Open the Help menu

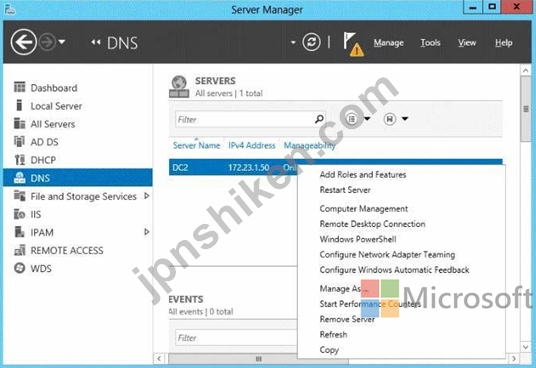504,43
